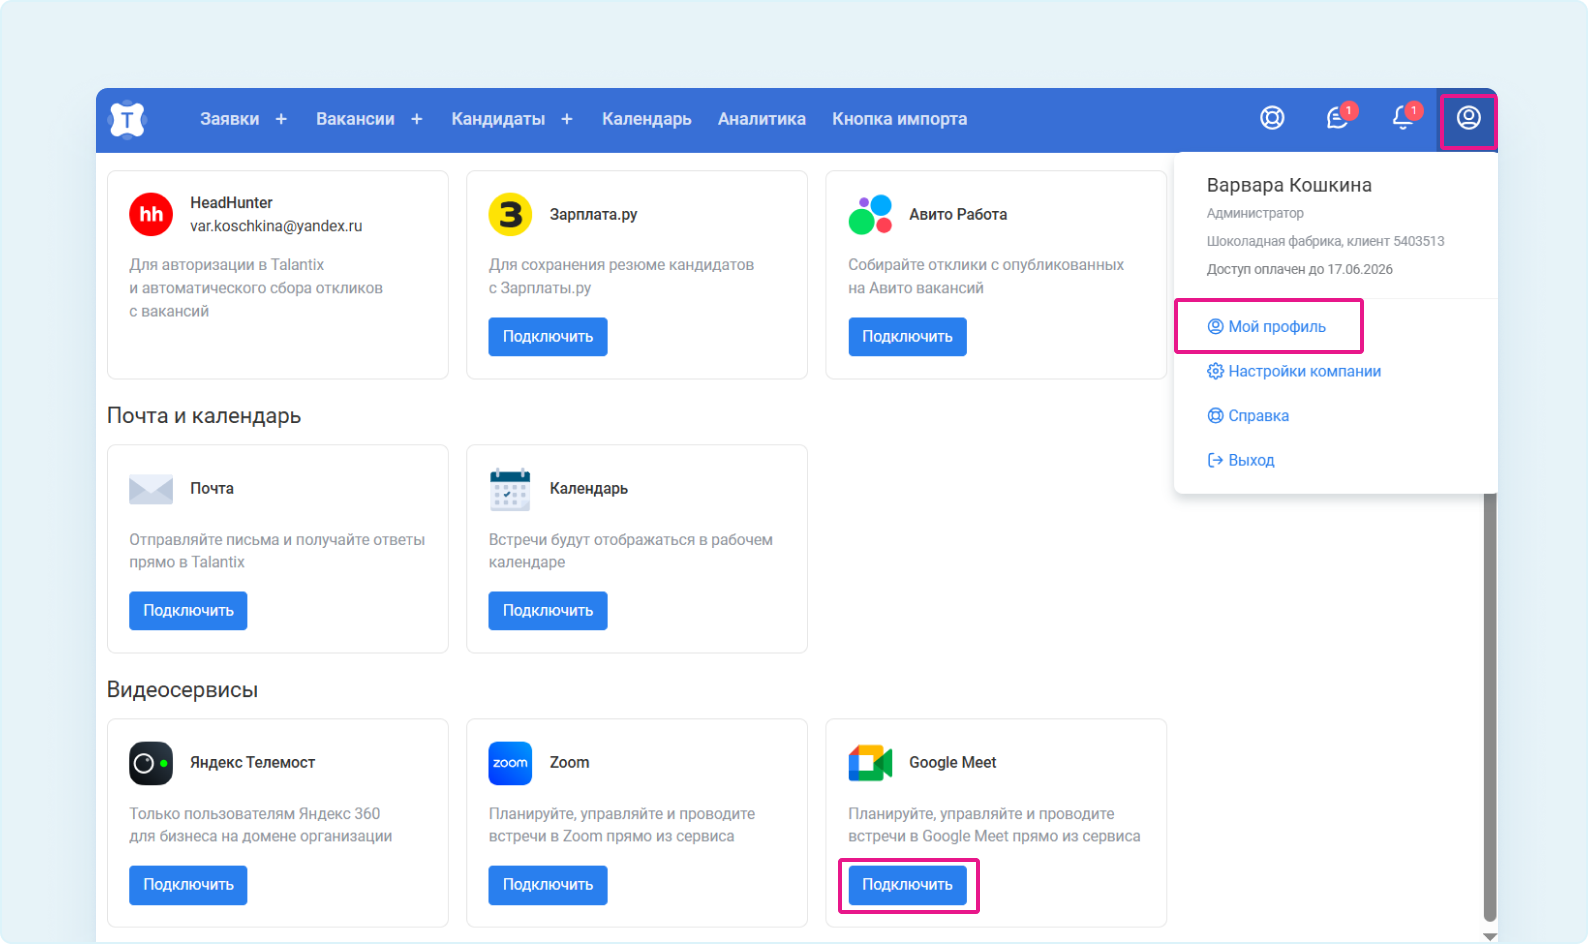Click the plus icon next to Кандидаты
This screenshot has width=1588, height=944.
(567, 119)
